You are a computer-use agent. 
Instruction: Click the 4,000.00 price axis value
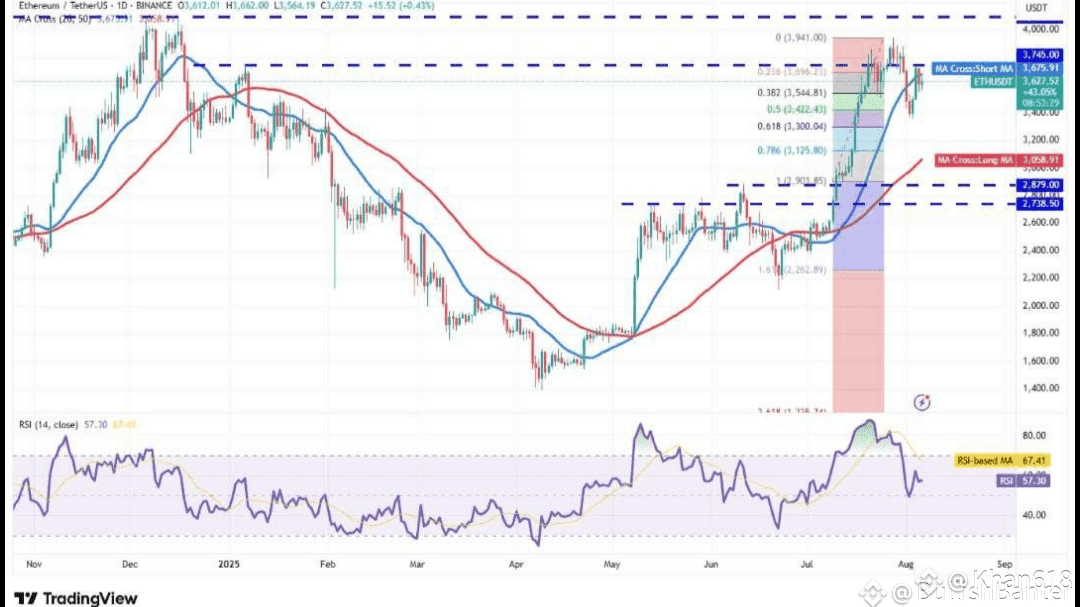click(x=1041, y=29)
